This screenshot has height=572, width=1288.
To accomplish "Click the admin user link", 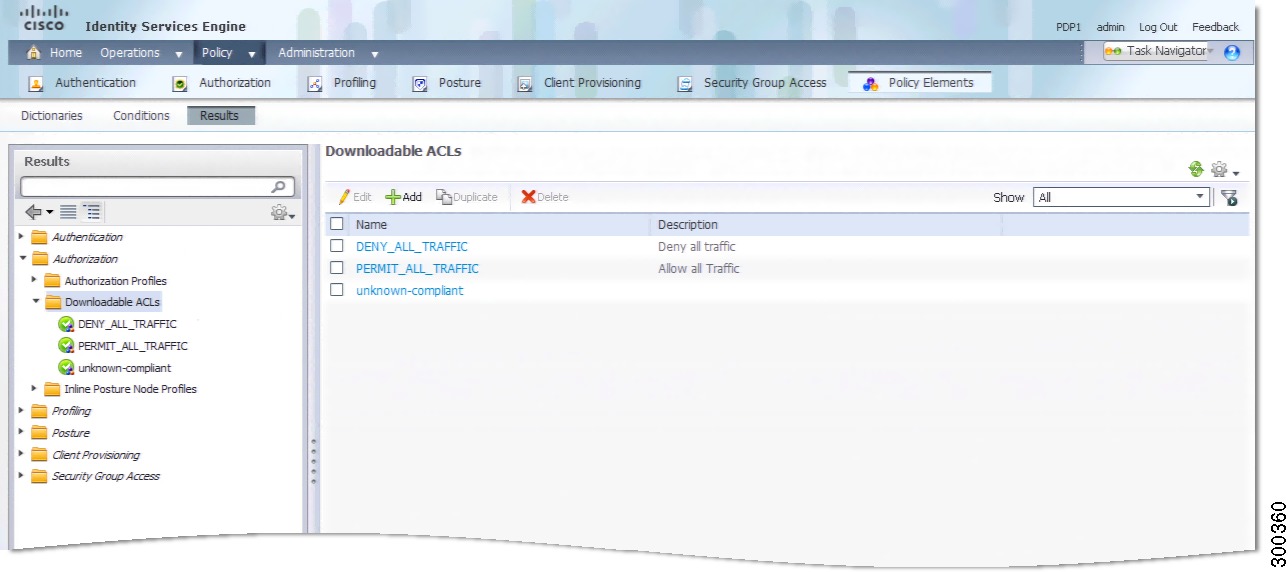I will (x=1110, y=27).
